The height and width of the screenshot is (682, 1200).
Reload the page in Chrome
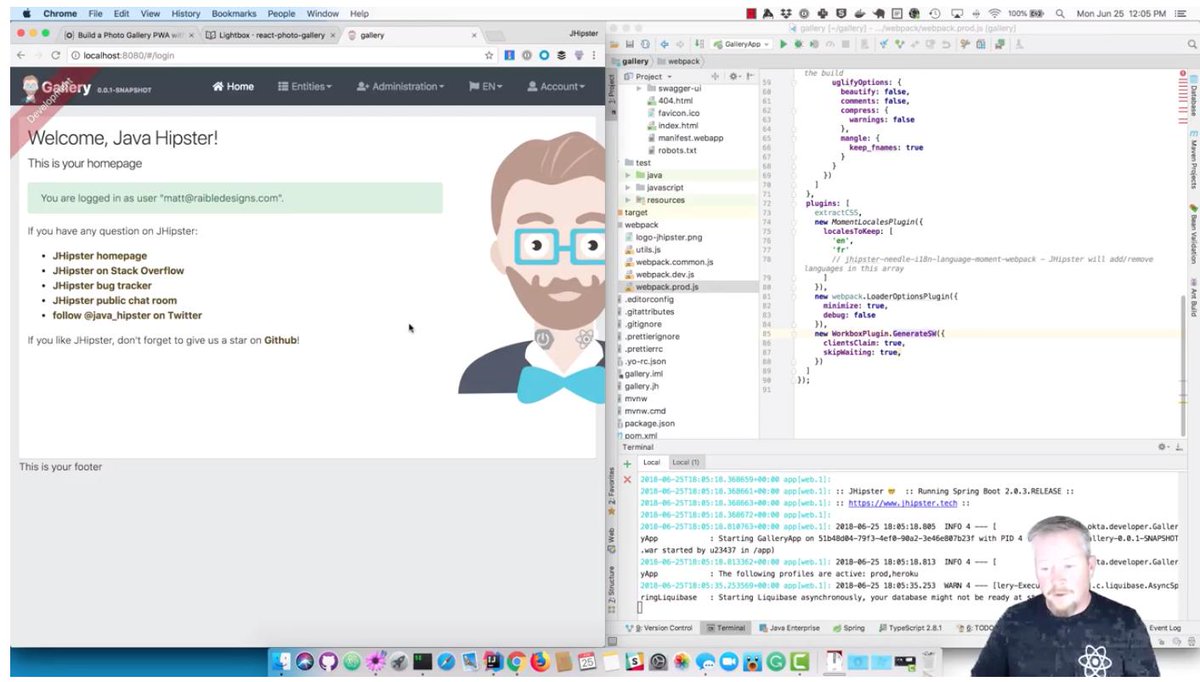[56, 55]
